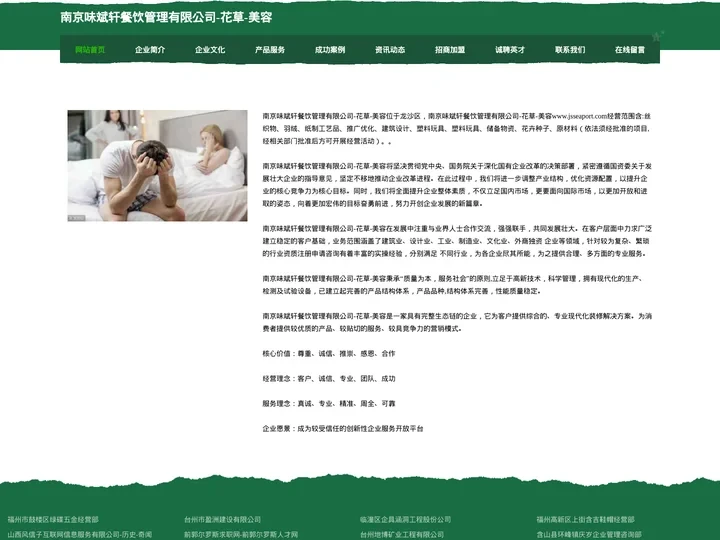Click site title 南京味斌轩餐饮管理有限公司-花草-美容
Viewport: 720px width, 540px height.
(x=166, y=17)
